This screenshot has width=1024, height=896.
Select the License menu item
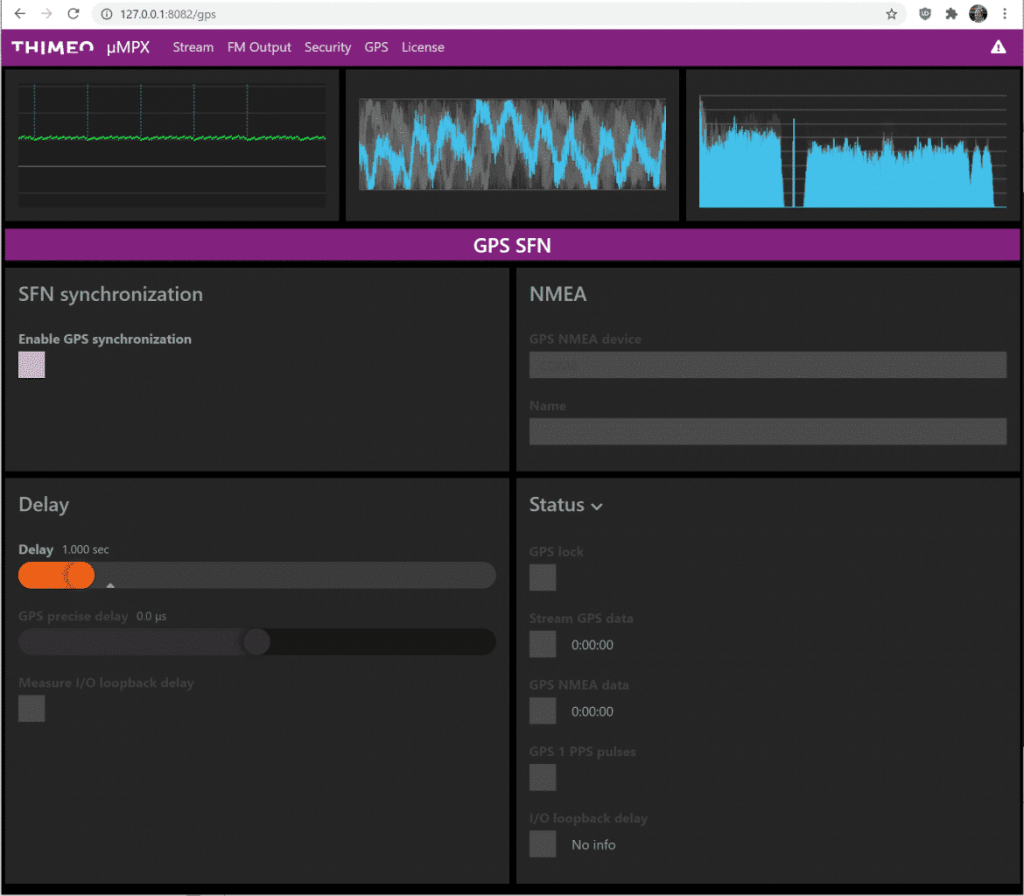pos(422,47)
